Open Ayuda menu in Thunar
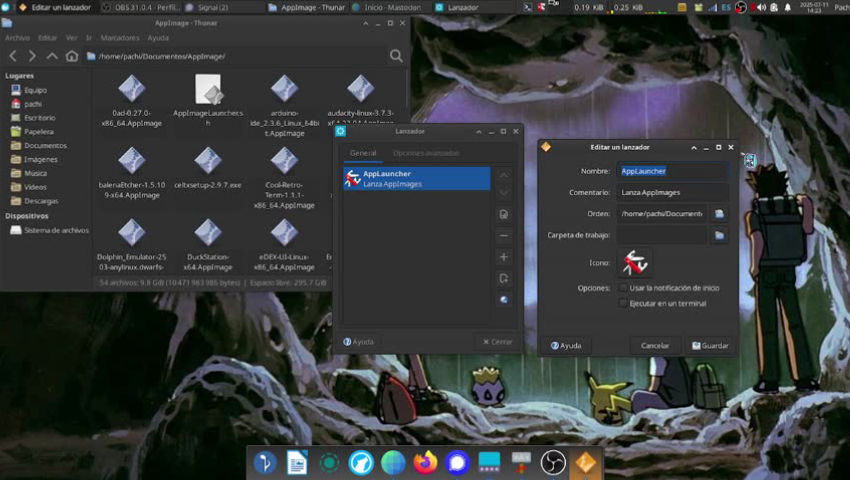This screenshot has width=850, height=480. click(x=158, y=38)
